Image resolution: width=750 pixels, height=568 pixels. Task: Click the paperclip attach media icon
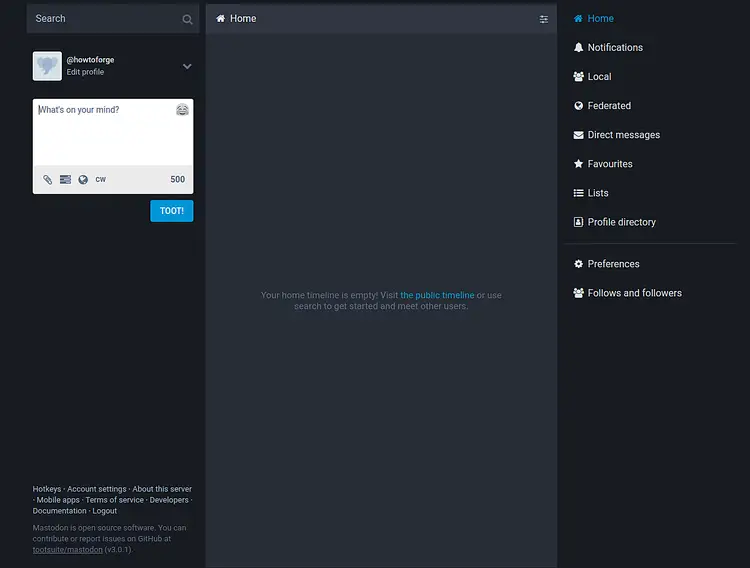click(47, 180)
